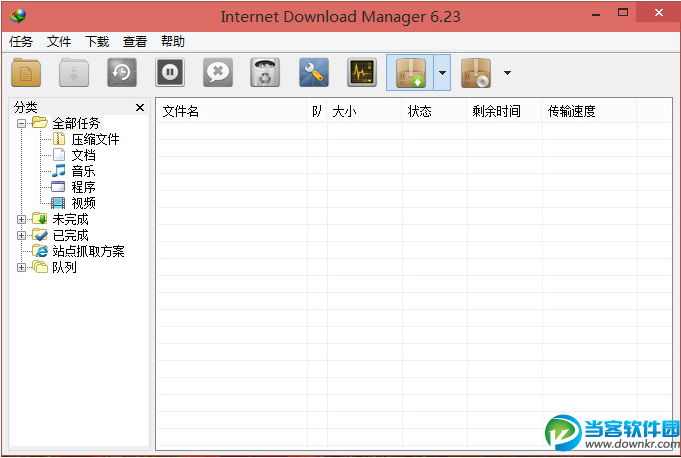Image resolution: width=681 pixels, height=458 pixels.
Task: Select 文档 category
Action: tap(83, 155)
